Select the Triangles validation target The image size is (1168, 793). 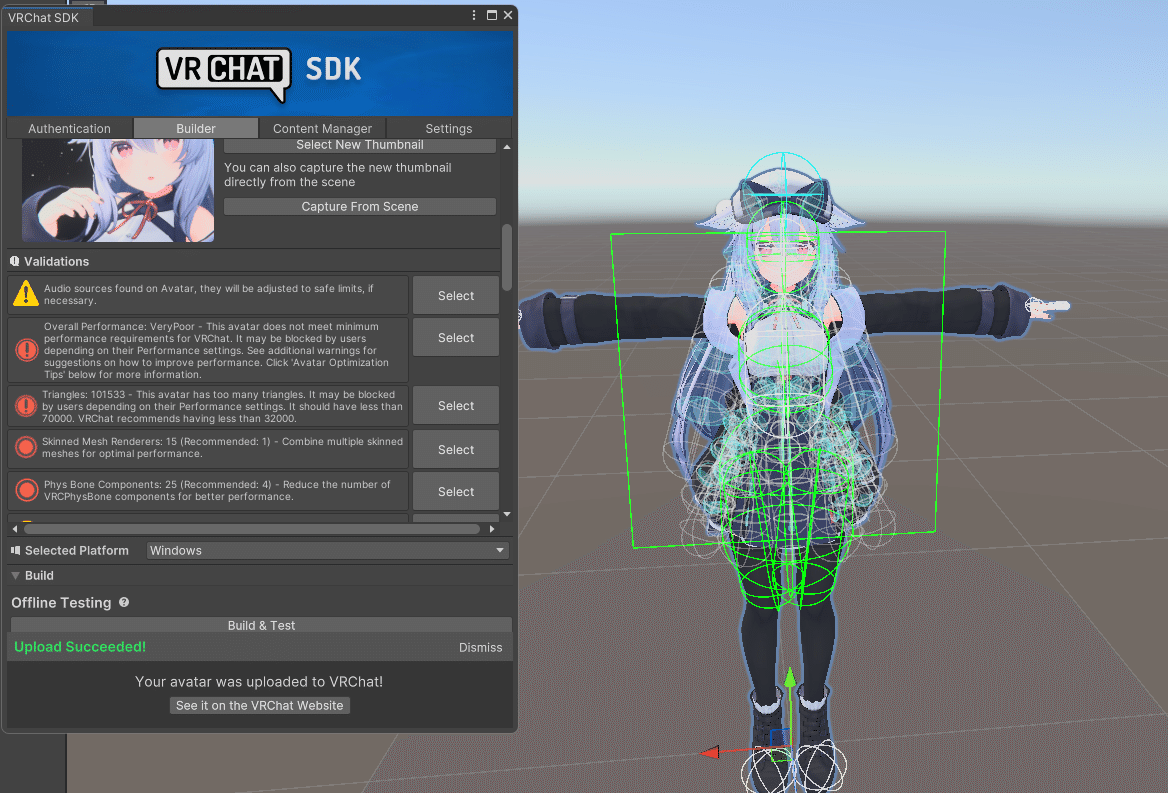point(456,406)
